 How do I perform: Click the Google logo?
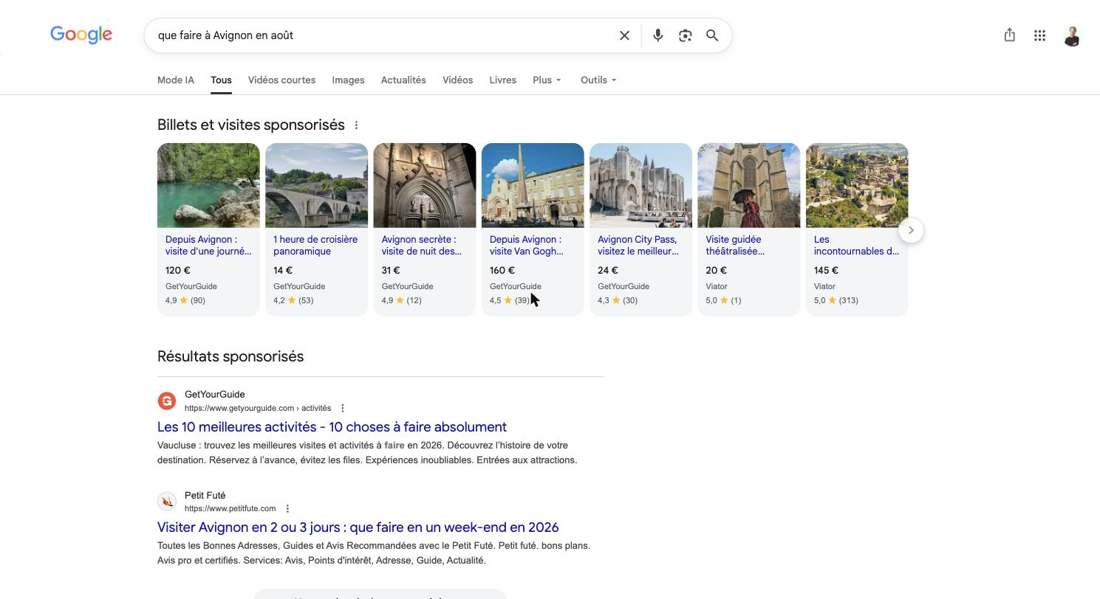81,34
